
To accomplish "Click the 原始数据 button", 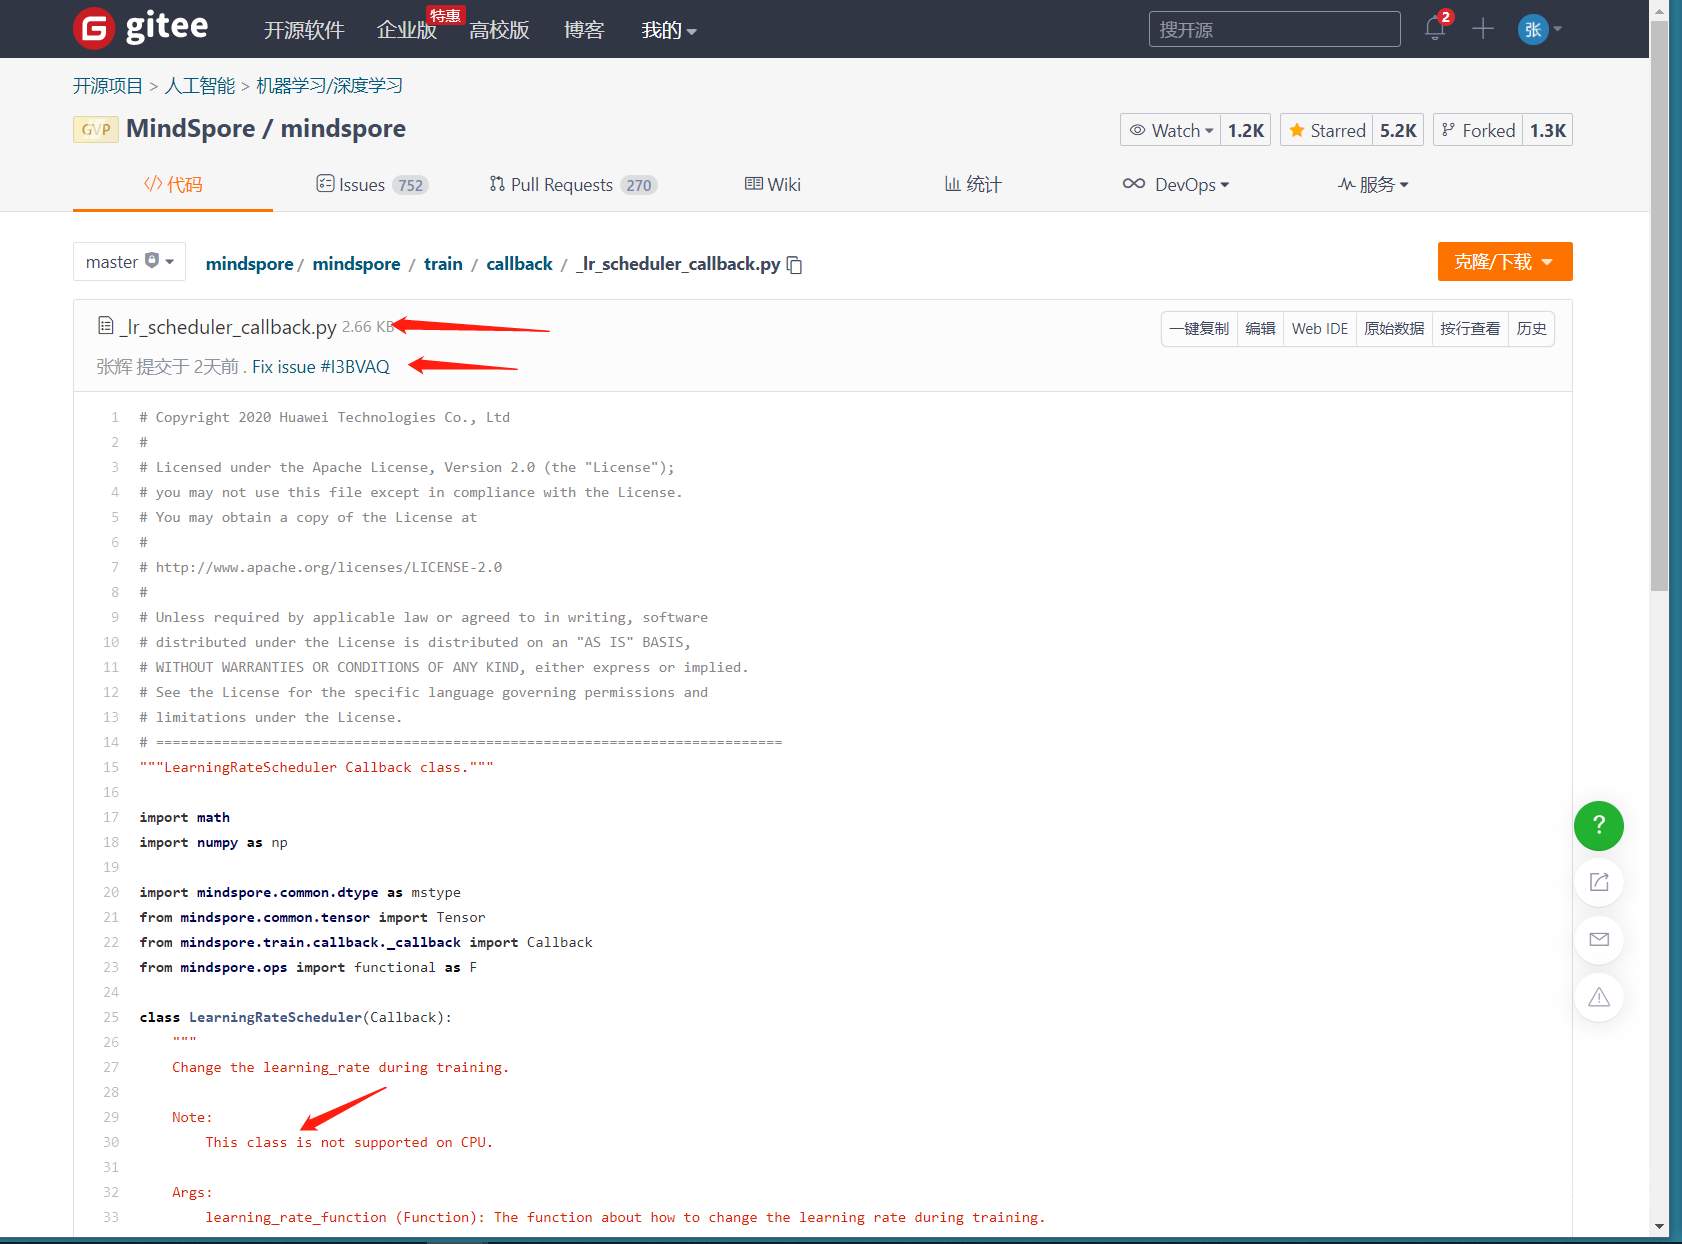I will click(1394, 328).
